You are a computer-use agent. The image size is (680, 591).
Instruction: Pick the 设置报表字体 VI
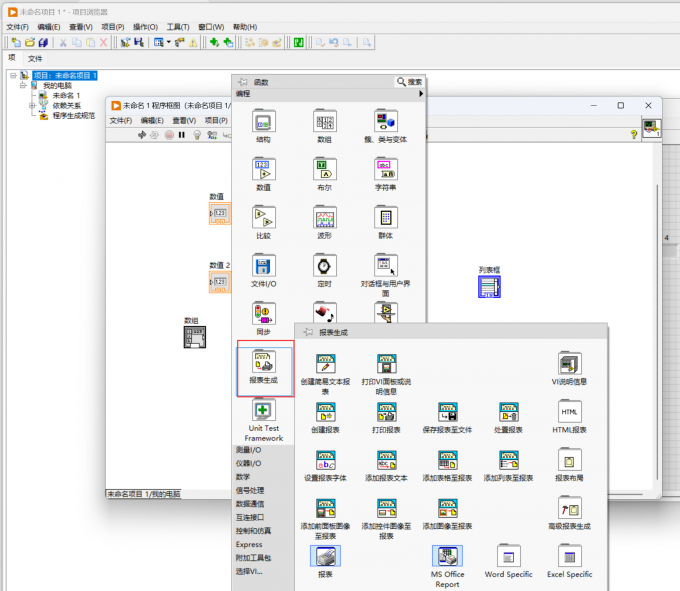click(325, 460)
